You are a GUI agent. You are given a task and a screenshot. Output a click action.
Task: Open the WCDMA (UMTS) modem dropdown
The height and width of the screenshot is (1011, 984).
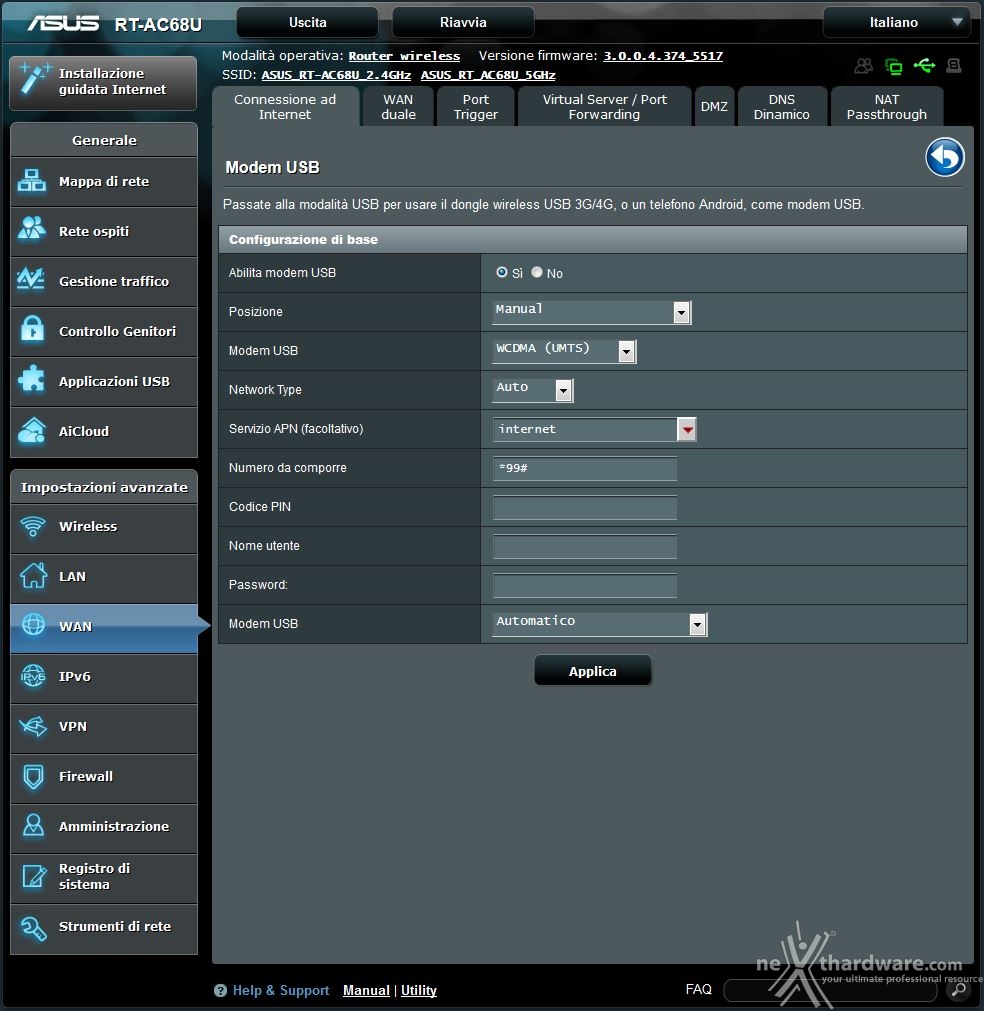564,351
